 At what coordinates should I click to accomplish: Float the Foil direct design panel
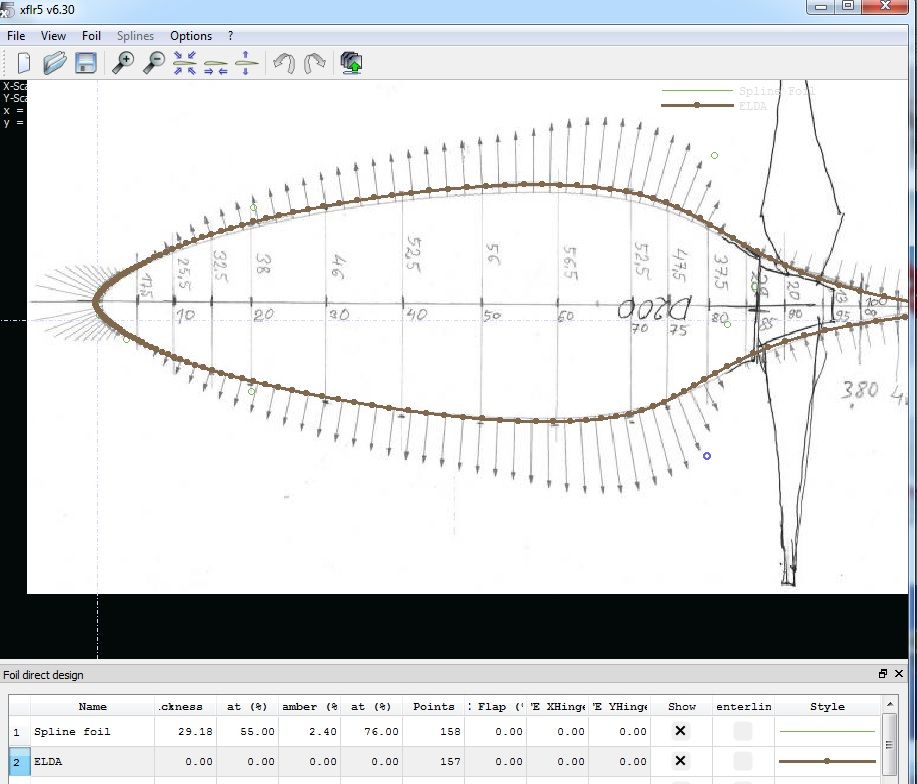(883, 675)
